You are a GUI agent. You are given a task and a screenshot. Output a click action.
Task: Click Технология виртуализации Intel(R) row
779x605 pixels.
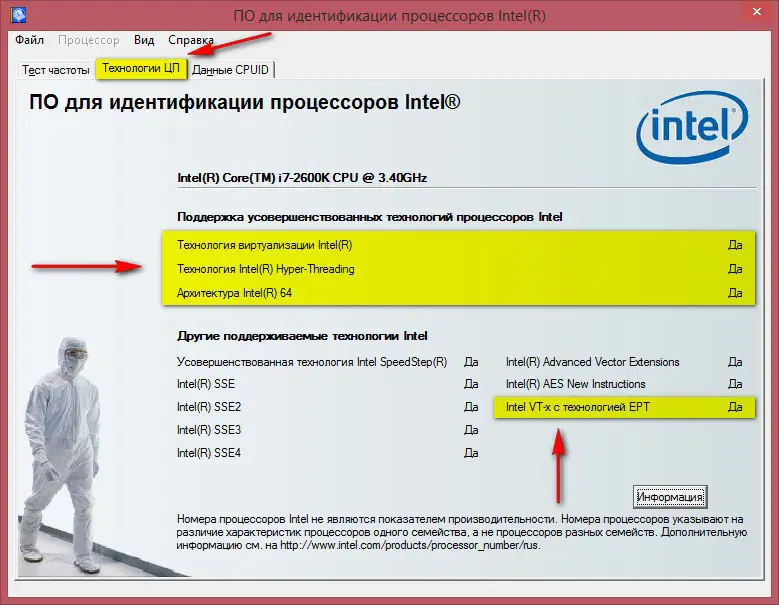(x=459, y=245)
